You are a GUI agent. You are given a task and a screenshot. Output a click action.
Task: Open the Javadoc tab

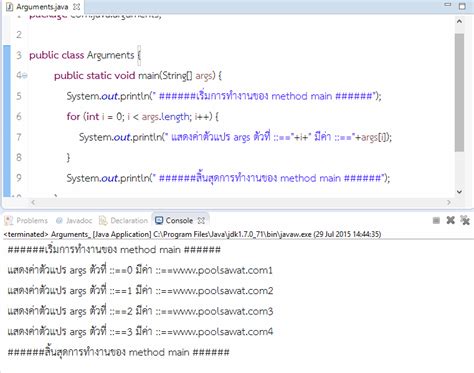coord(74,221)
